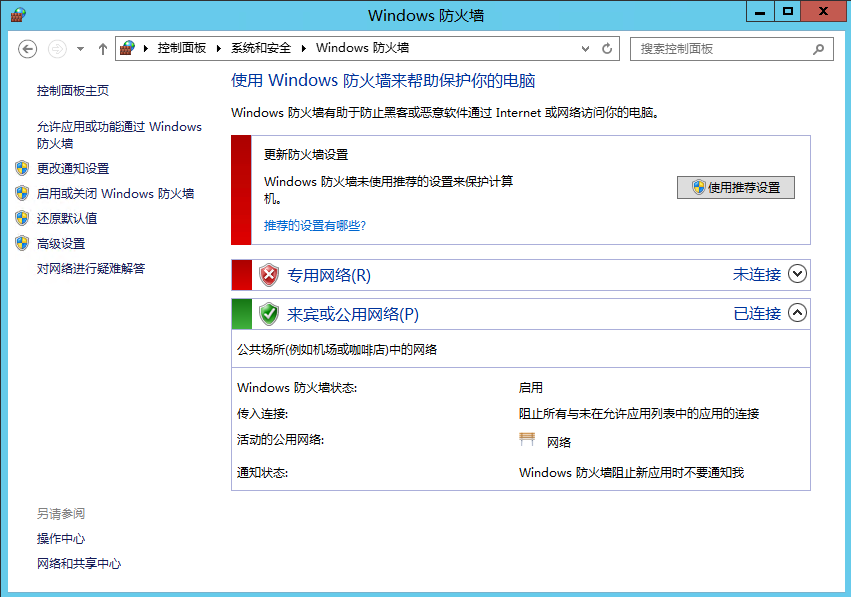Select 还原默认值 in the sidebar
Viewport: 851px width, 597px height.
67,219
